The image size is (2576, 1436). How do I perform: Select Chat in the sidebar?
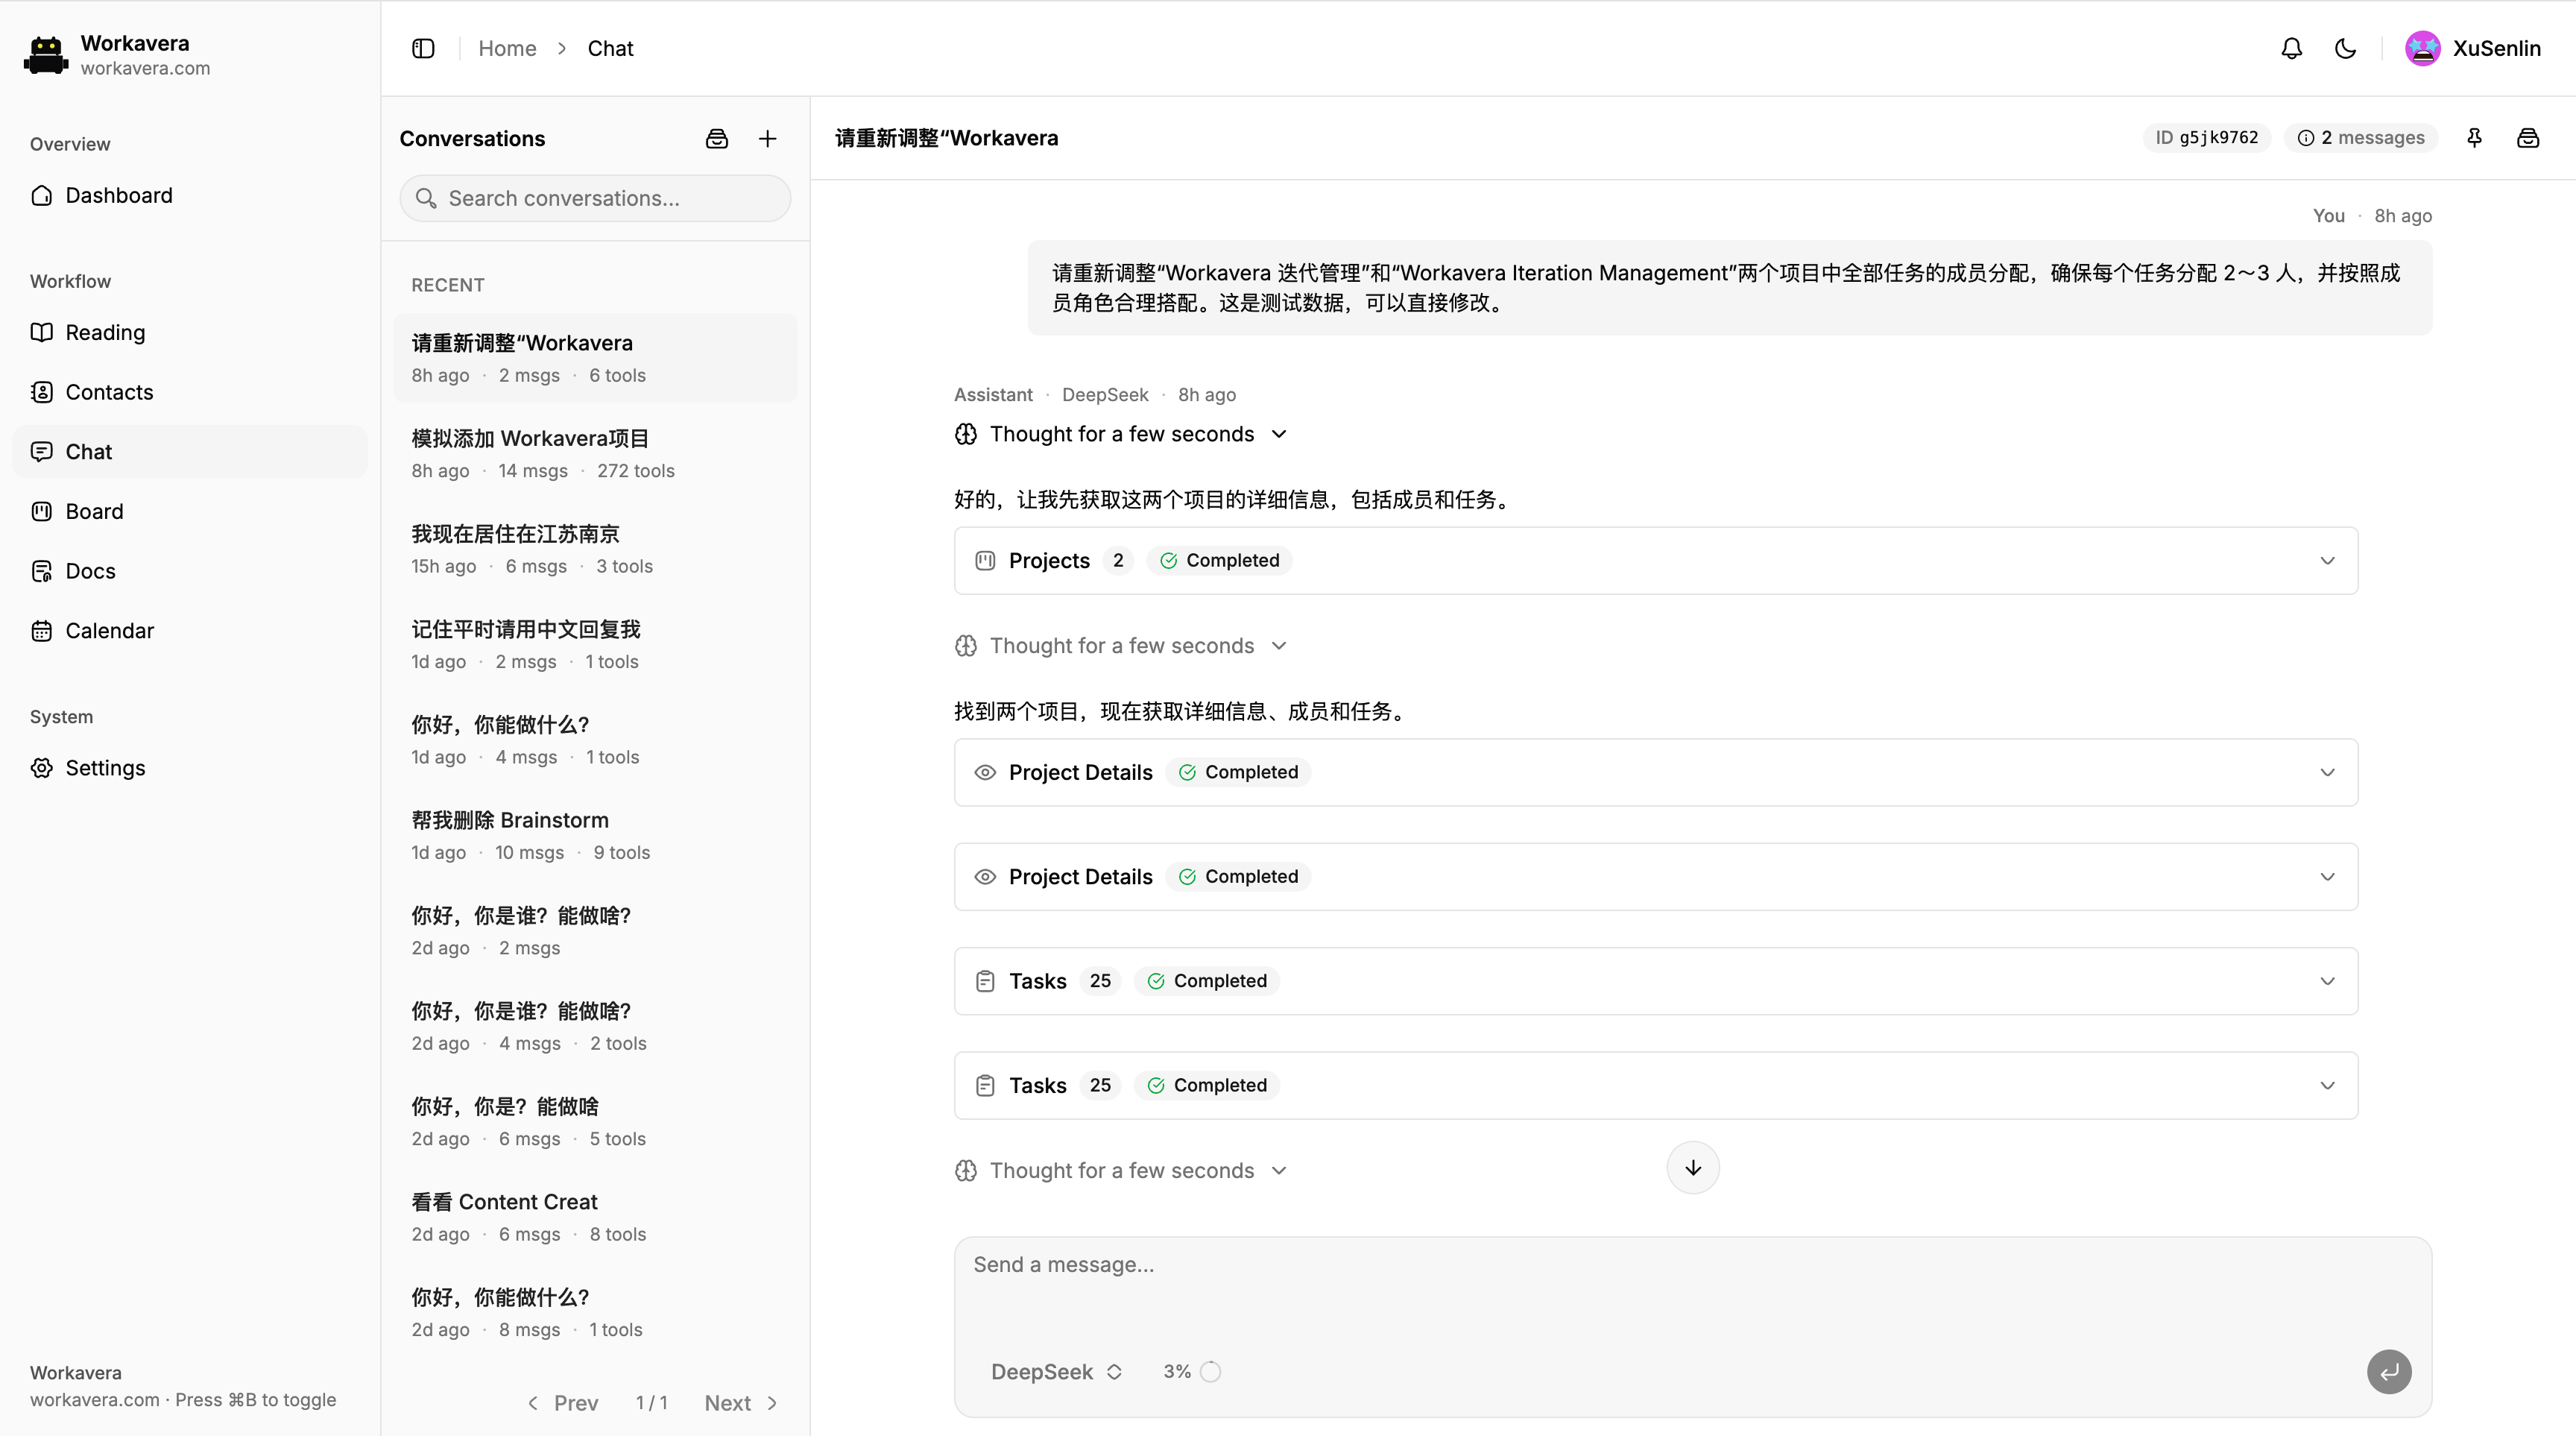click(x=190, y=452)
